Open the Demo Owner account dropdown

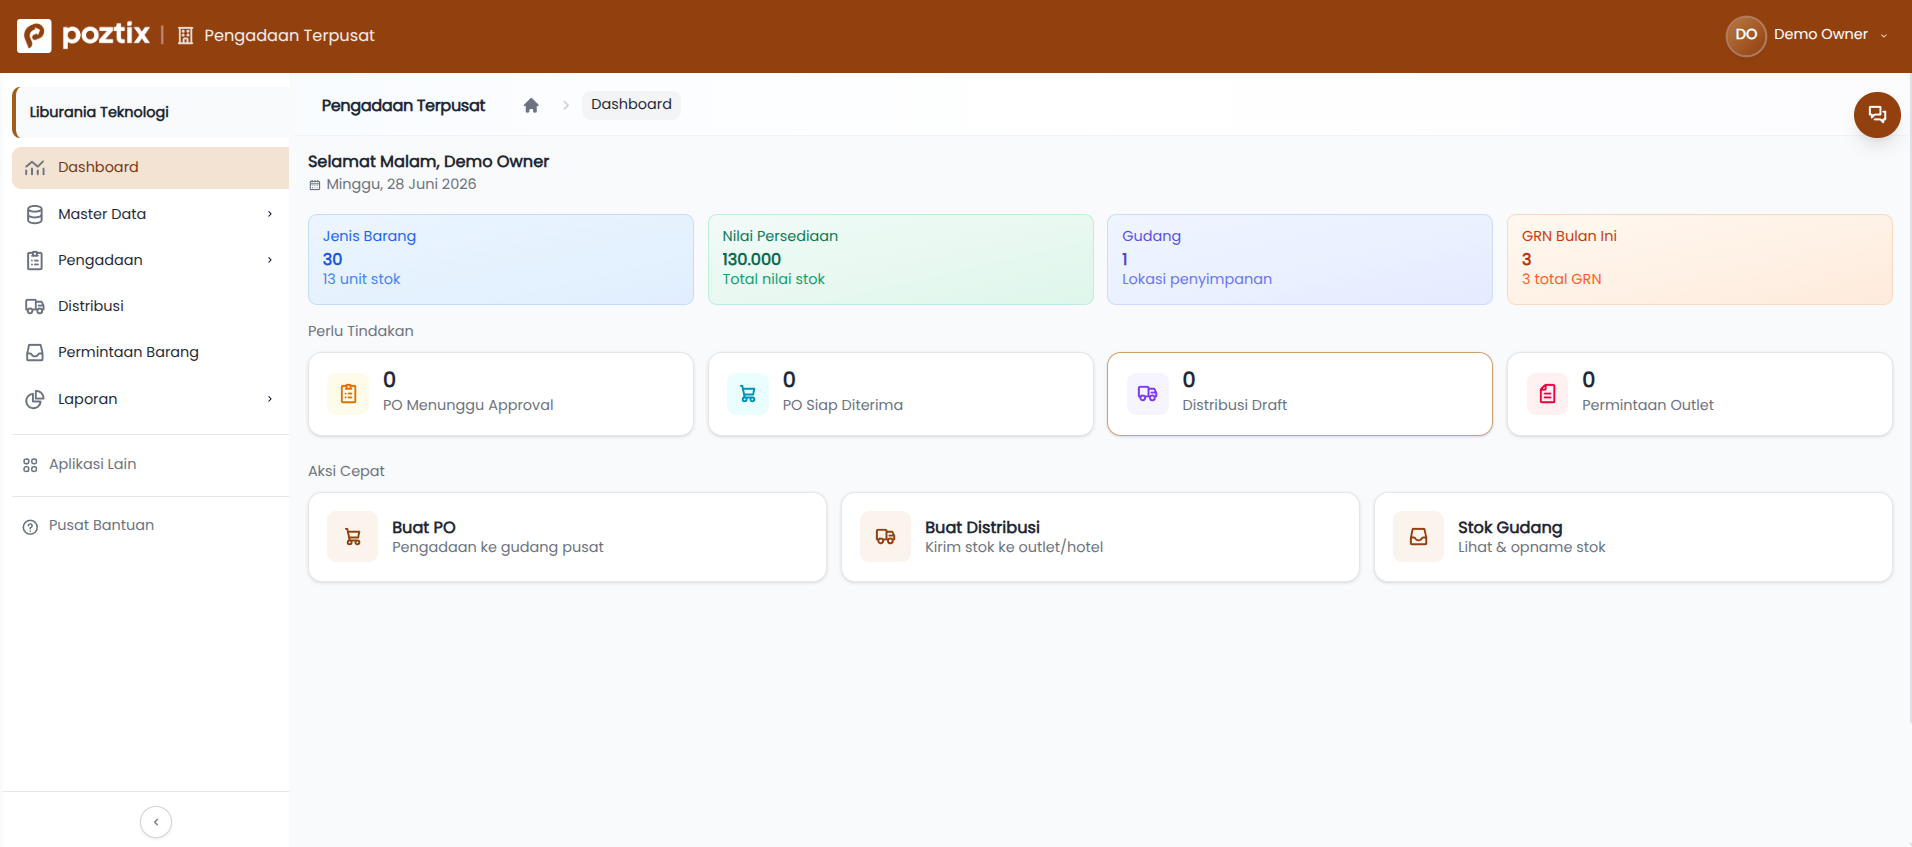pyautogui.click(x=1808, y=35)
